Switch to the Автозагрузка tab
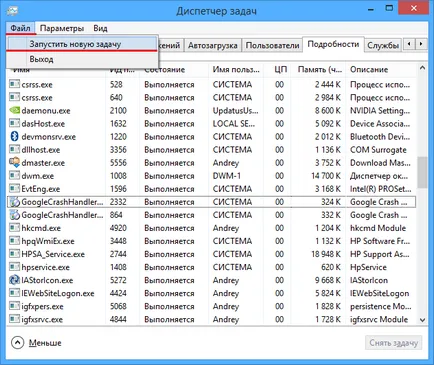 212,45
